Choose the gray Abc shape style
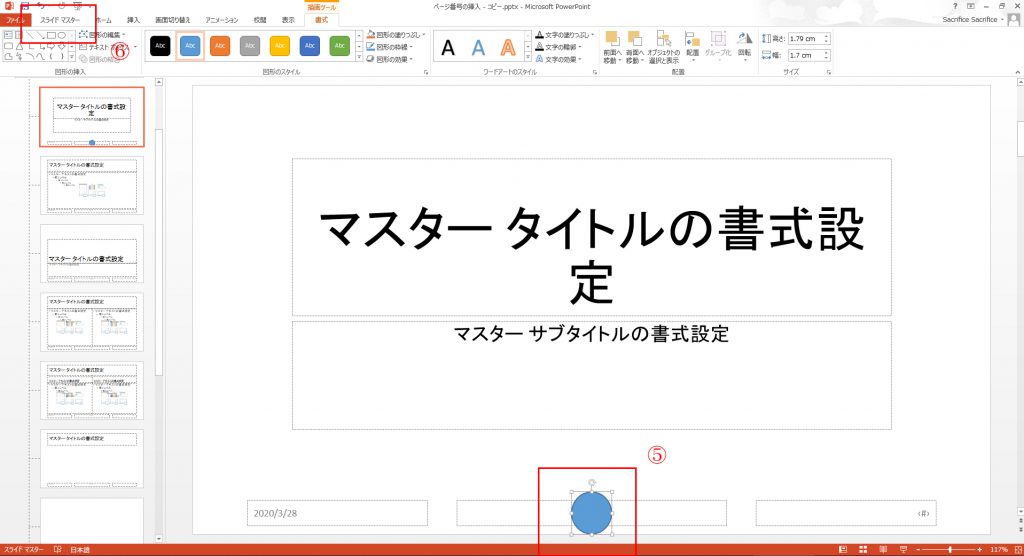Image resolution: width=1024 pixels, height=556 pixels. pyautogui.click(x=250, y=46)
